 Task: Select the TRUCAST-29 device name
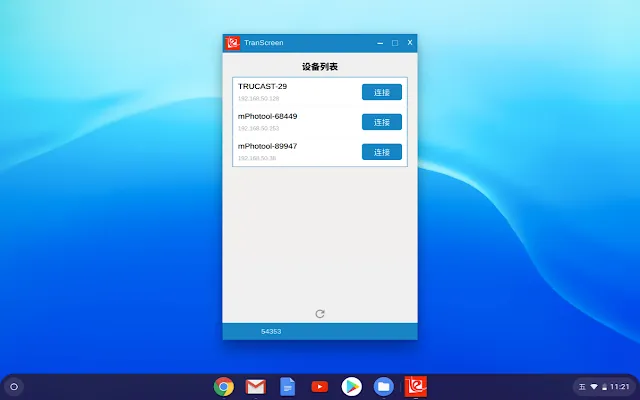tap(262, 86)
